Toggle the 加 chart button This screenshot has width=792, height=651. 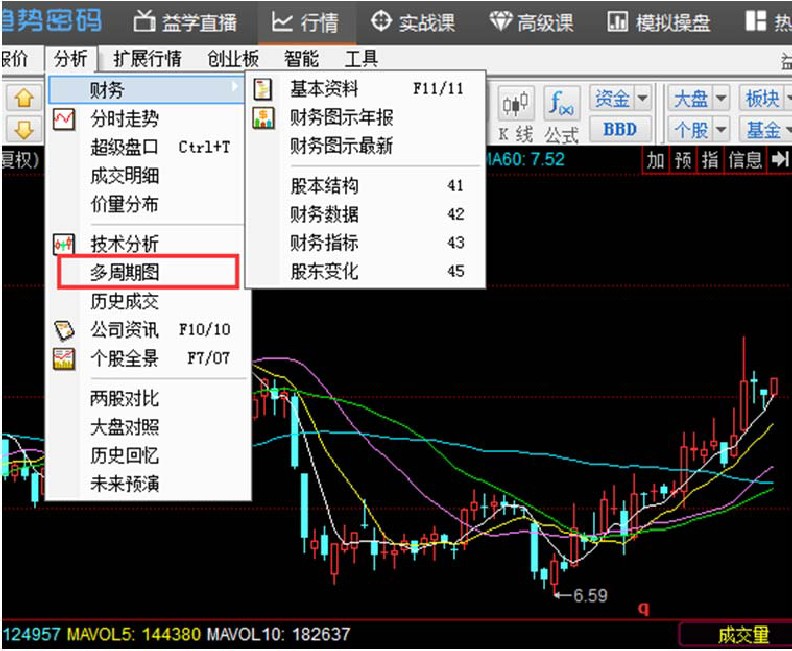pos(655,160)
